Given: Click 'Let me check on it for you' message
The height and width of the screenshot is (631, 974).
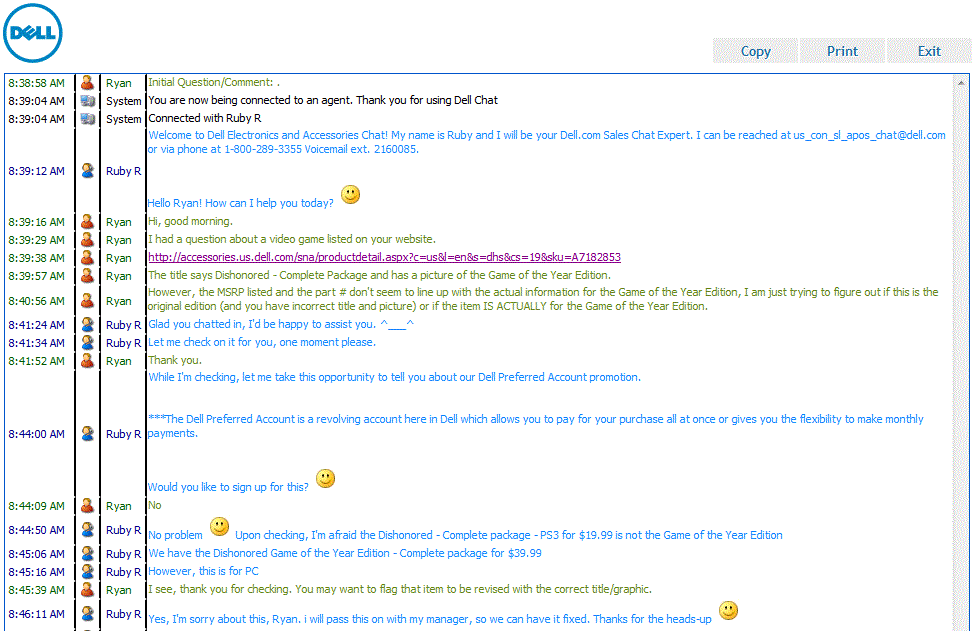Looking at the screenshot, I should point(262,342).
